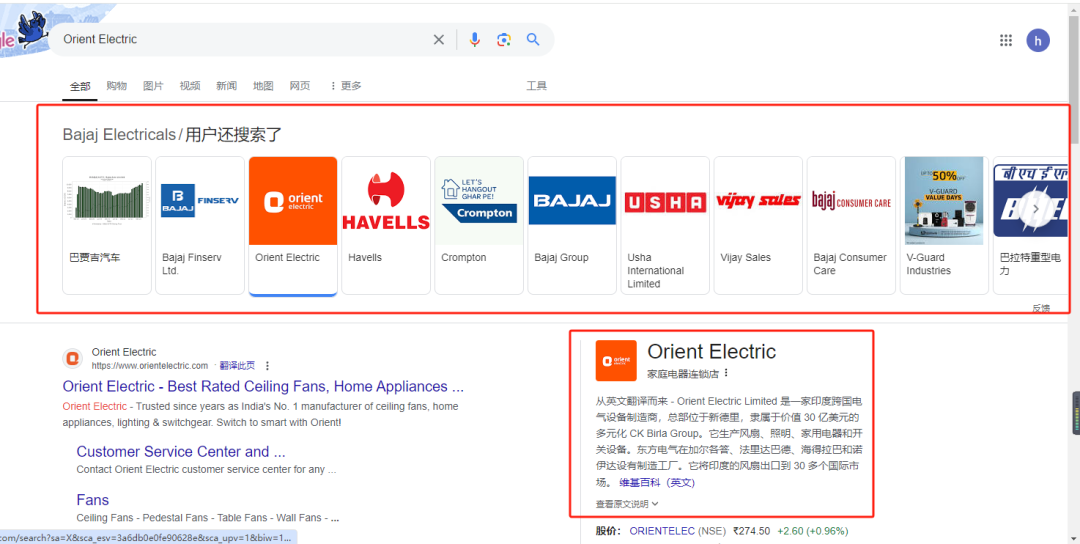Click the (英文) link

(x=680, y=483)
